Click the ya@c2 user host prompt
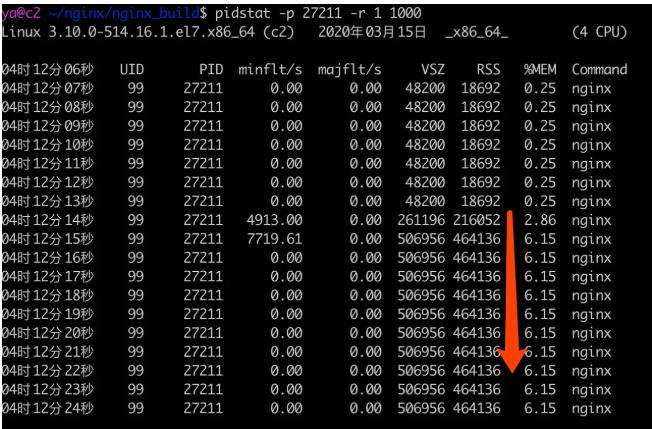Image resolution: width=652 pixels, height=429 pixels. [21, 14]
